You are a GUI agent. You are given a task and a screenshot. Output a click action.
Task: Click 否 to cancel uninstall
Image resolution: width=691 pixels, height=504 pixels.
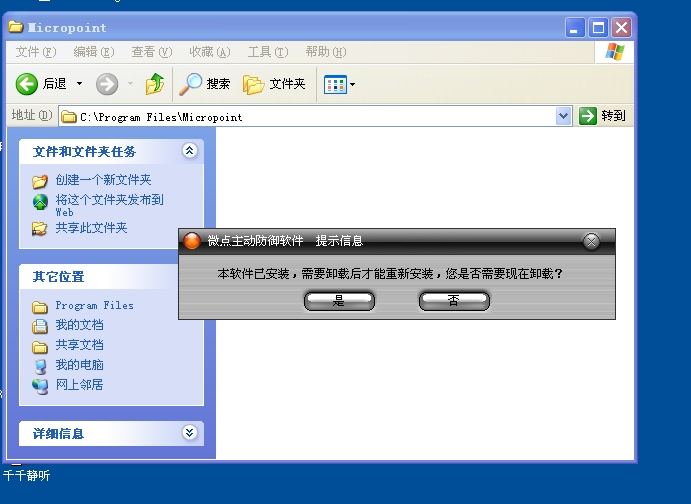(x=454, y=301)
